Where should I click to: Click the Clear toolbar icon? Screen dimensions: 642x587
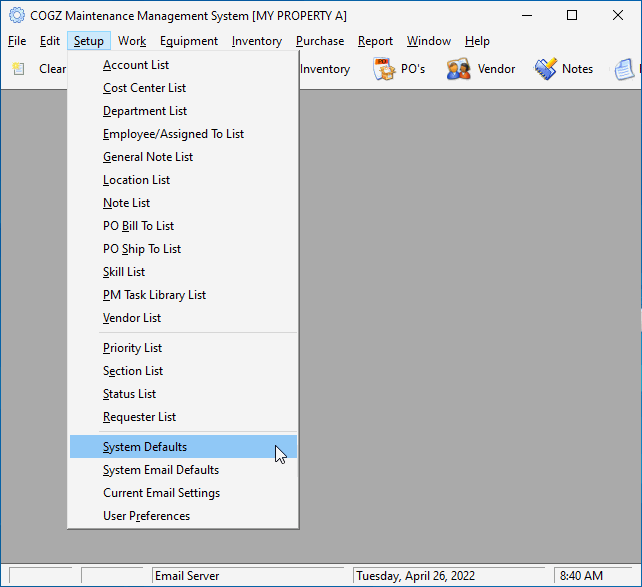pyautogui.click(x=18, y=69)
